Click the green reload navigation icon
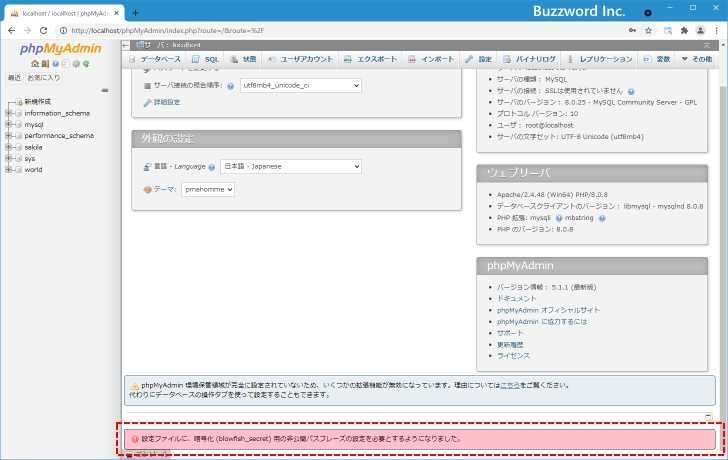Screen dimensions: 728x460 pos(86,64)
